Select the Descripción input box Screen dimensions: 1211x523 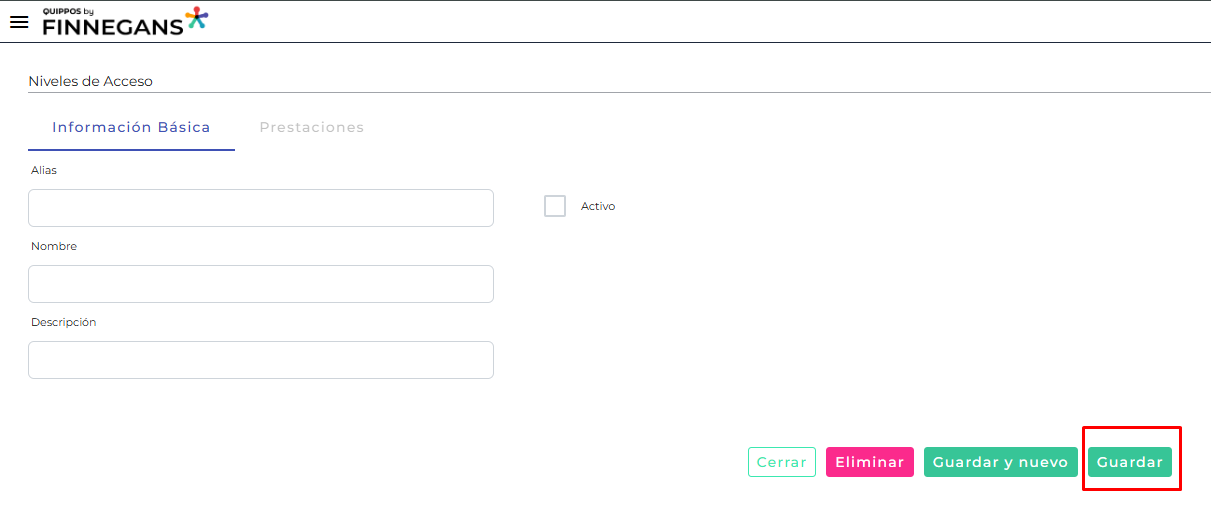(x=261, y=360)
